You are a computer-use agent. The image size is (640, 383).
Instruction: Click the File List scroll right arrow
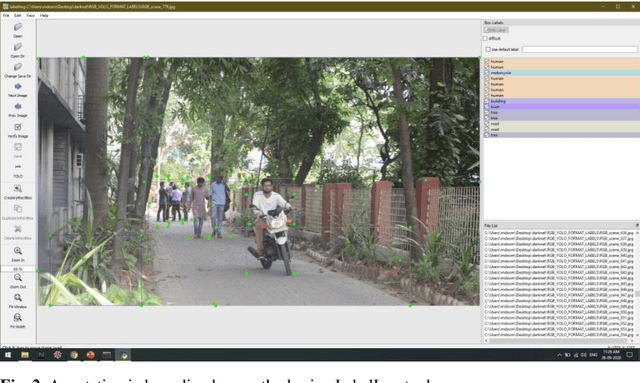(x=632, y=340)
